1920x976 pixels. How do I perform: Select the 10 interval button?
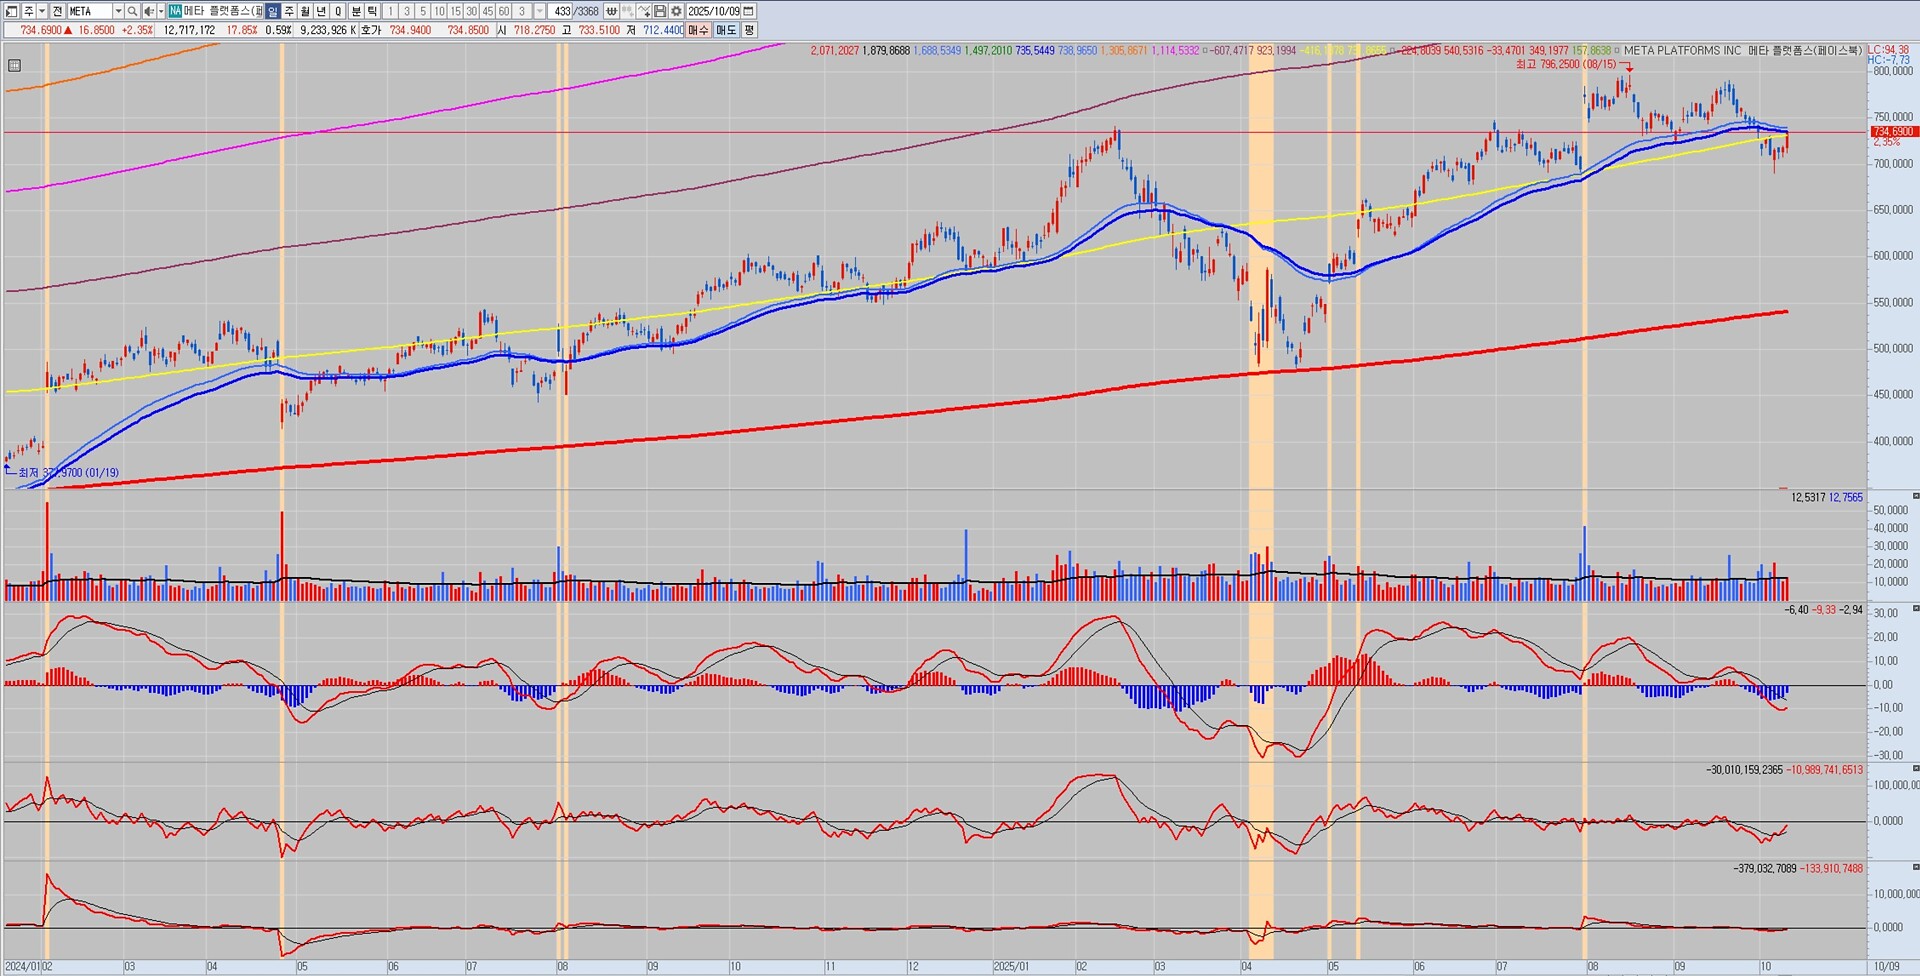(439, 11)
